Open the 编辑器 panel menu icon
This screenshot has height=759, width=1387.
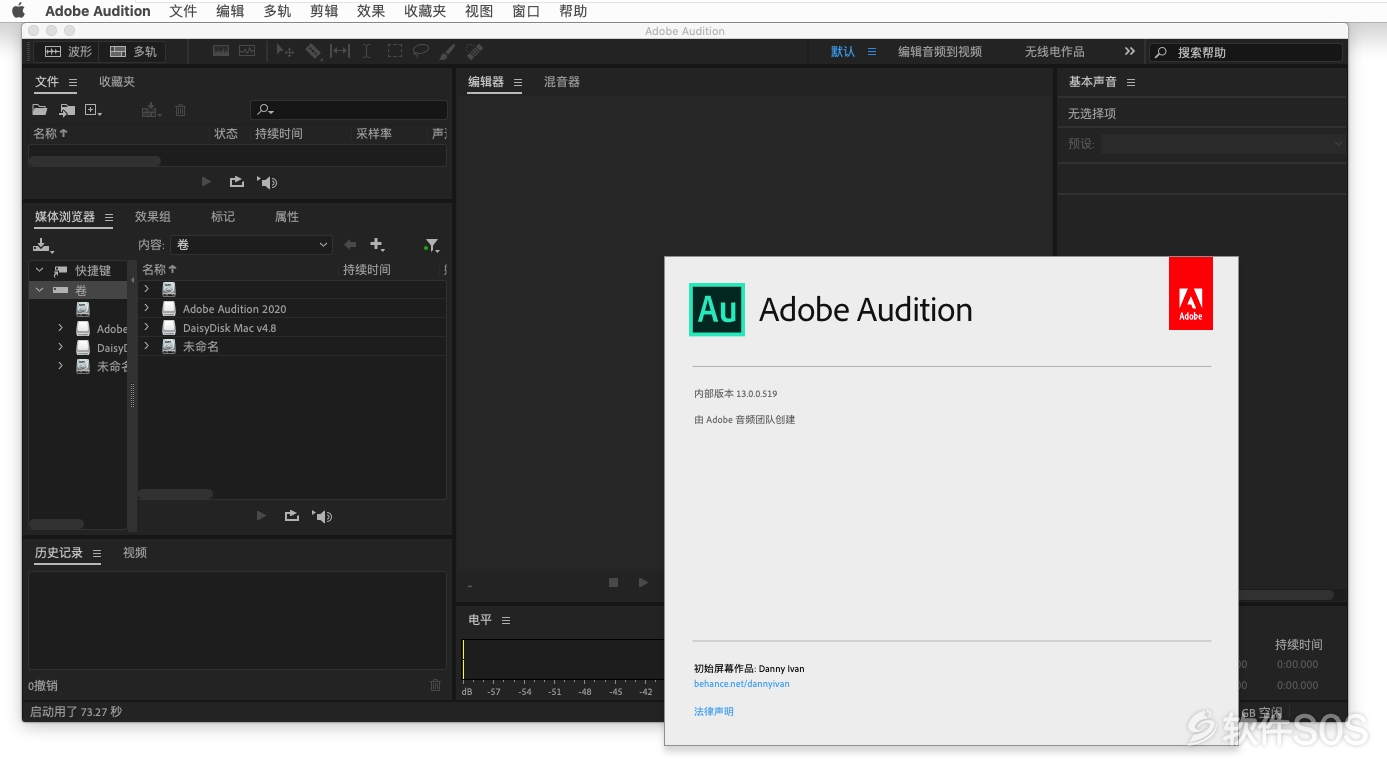(x=518, y=82)
